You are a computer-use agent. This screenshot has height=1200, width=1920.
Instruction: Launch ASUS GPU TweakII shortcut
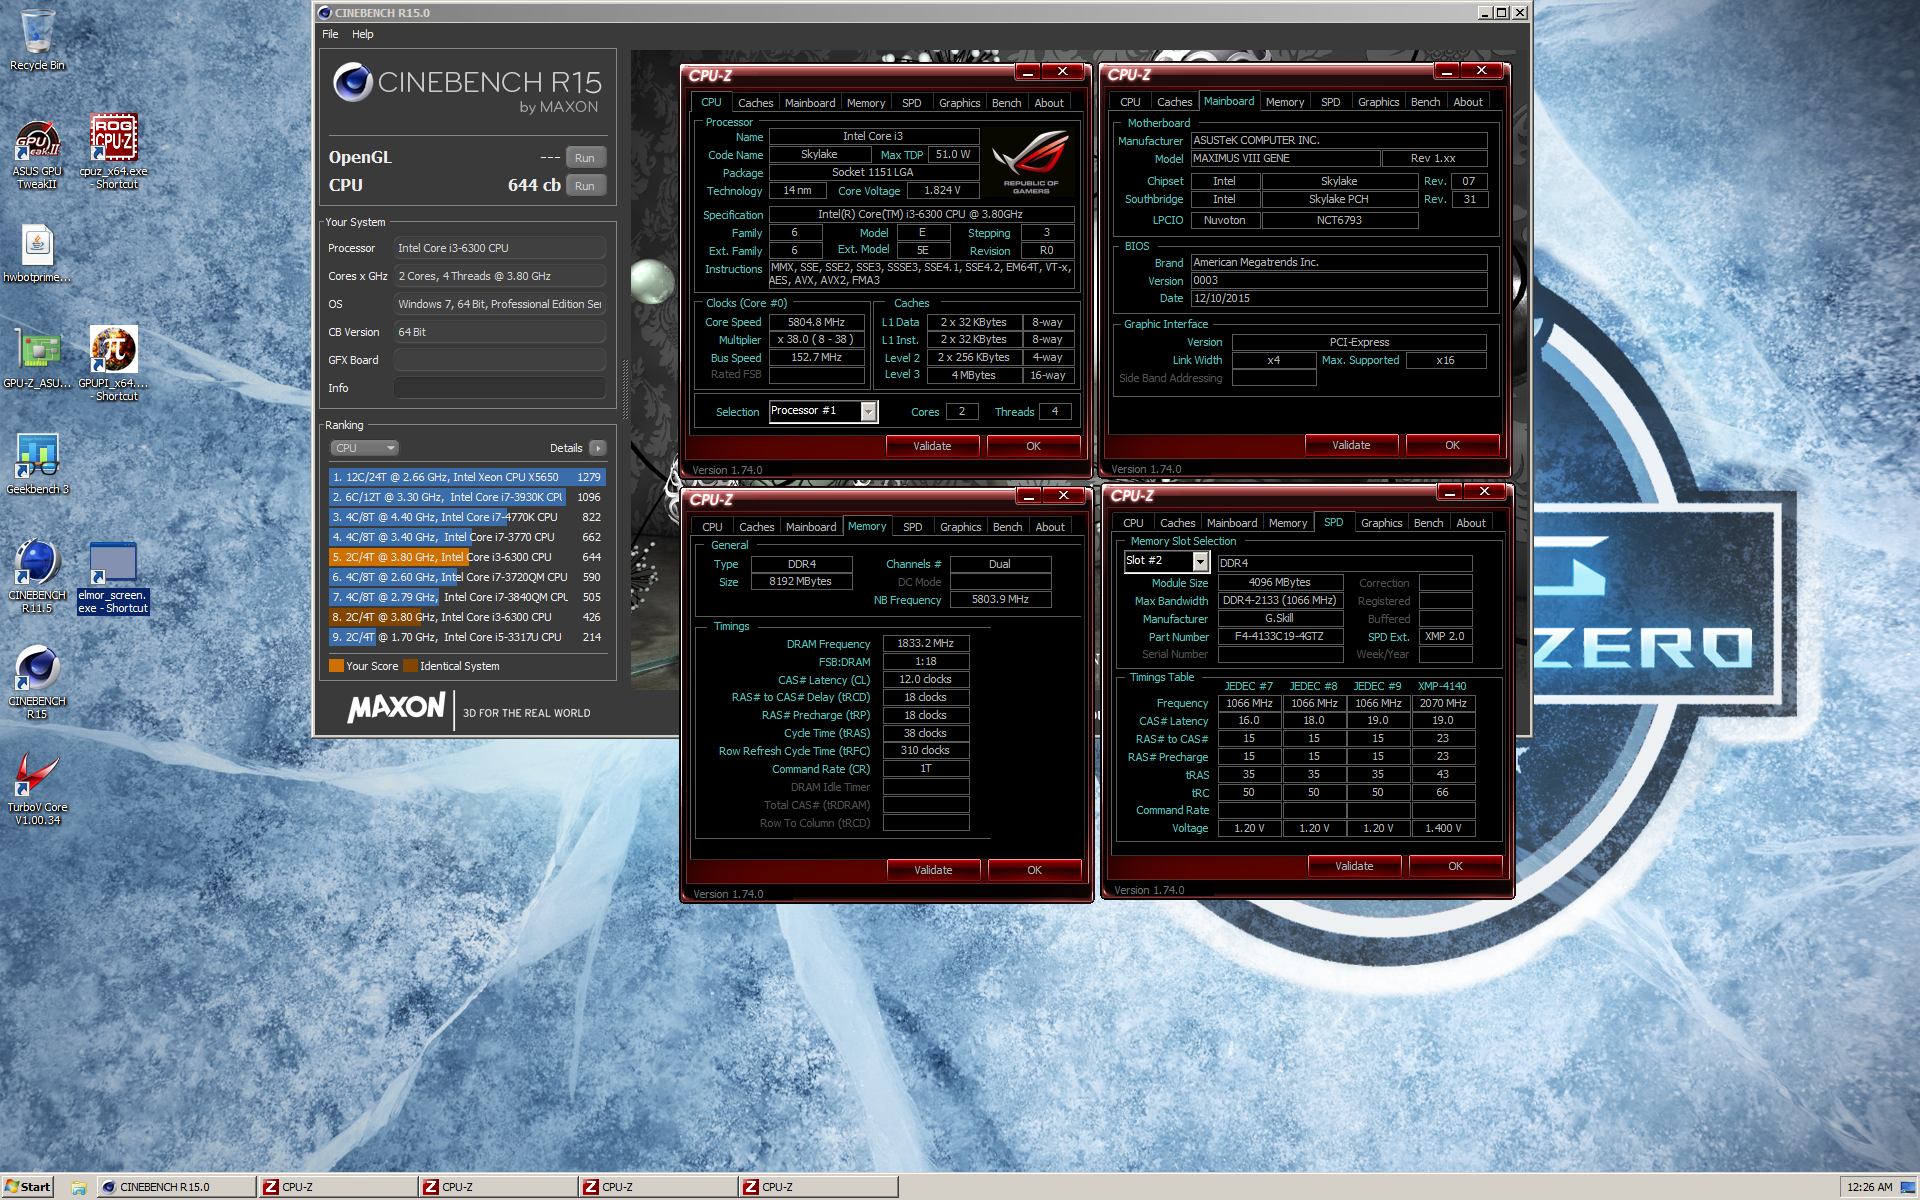click(37, 152)
